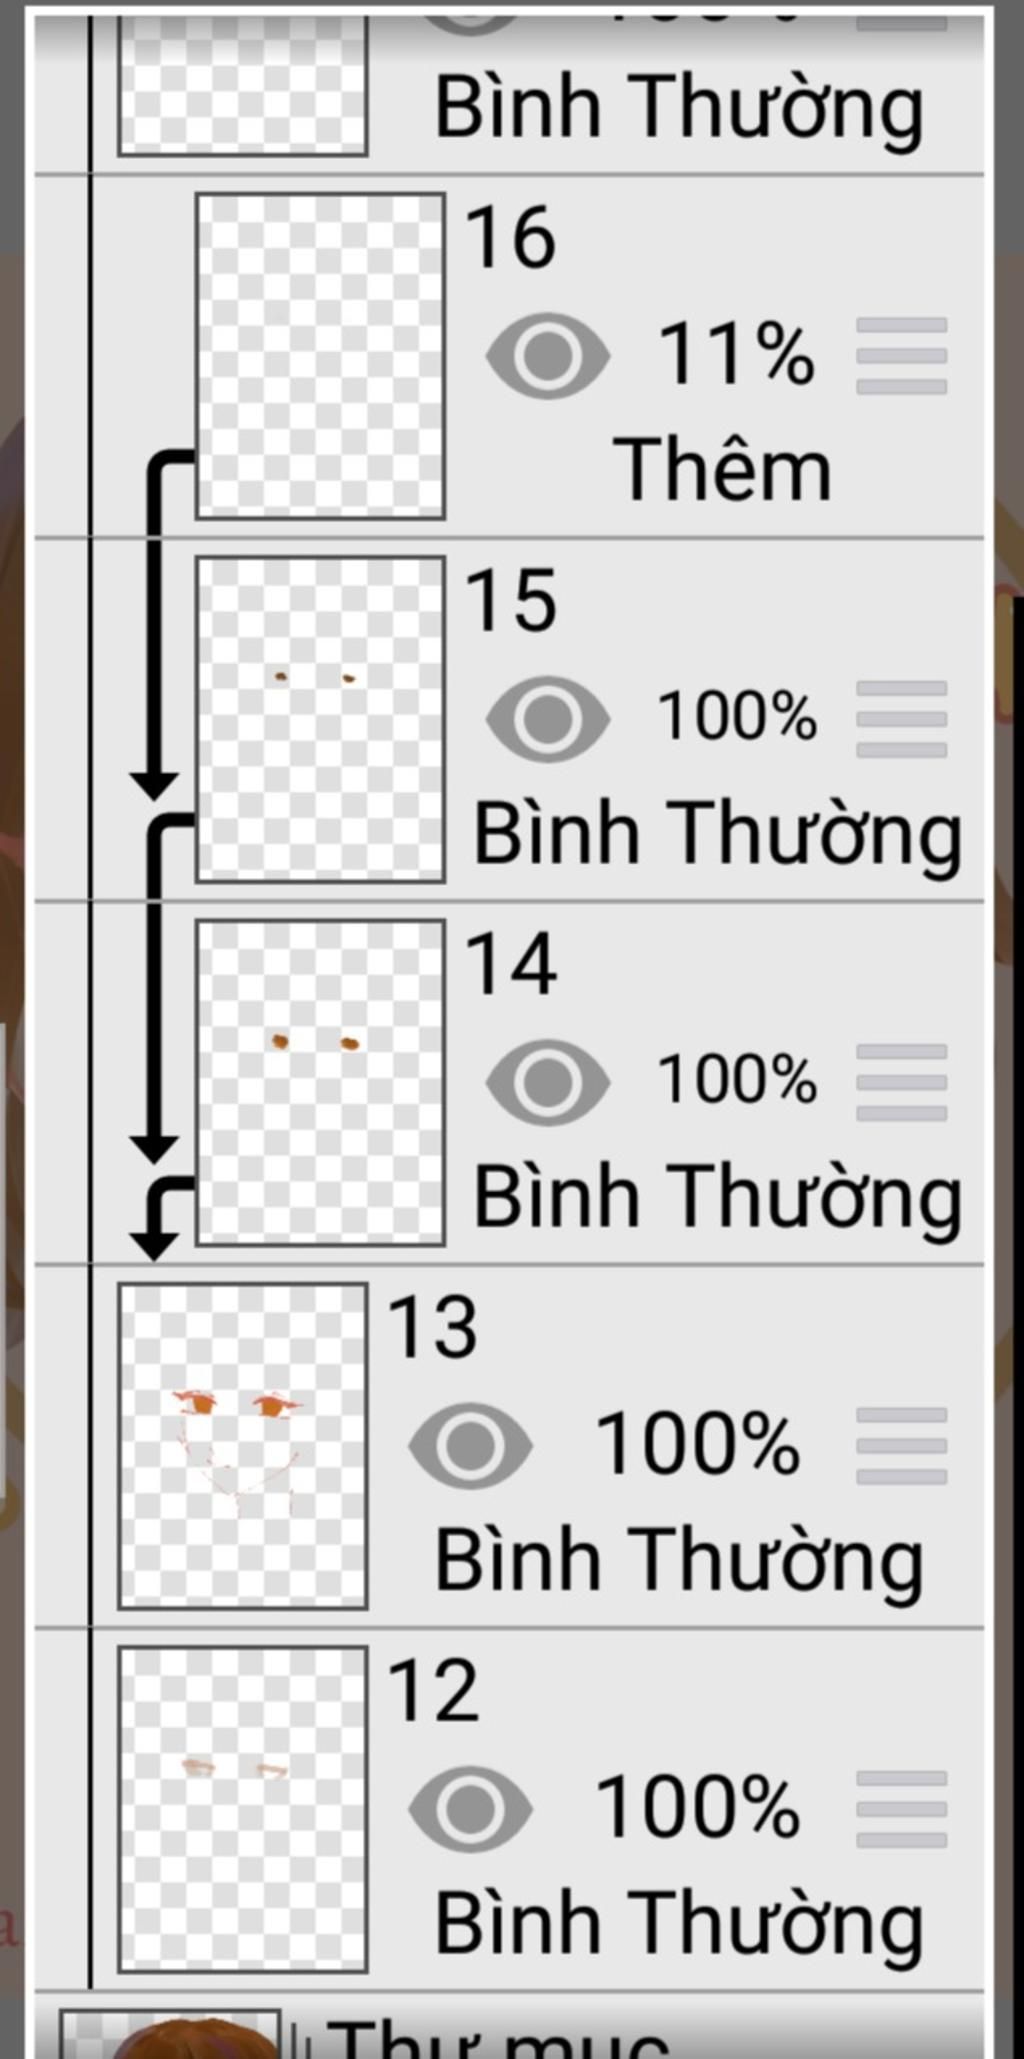1024x2059 pixels.
Task: Hide layer 13 using the eye icon
Action: (x=470, y=1445)
